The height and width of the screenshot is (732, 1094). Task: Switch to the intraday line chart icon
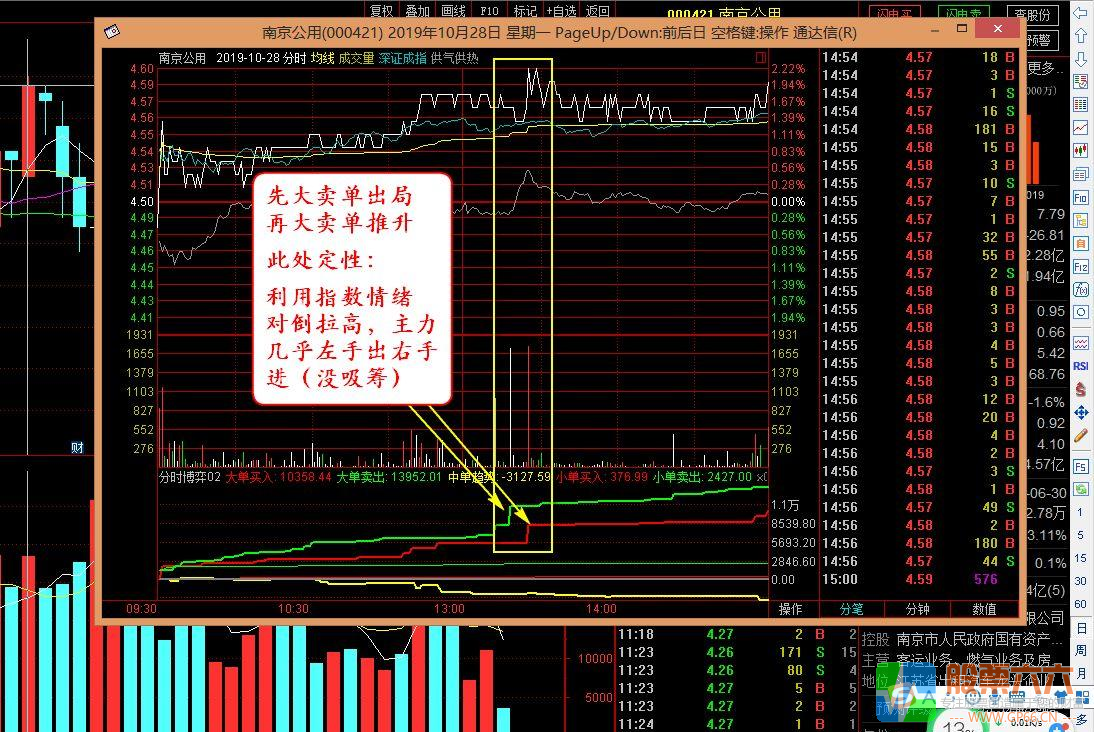click(x=1081, y=128)
